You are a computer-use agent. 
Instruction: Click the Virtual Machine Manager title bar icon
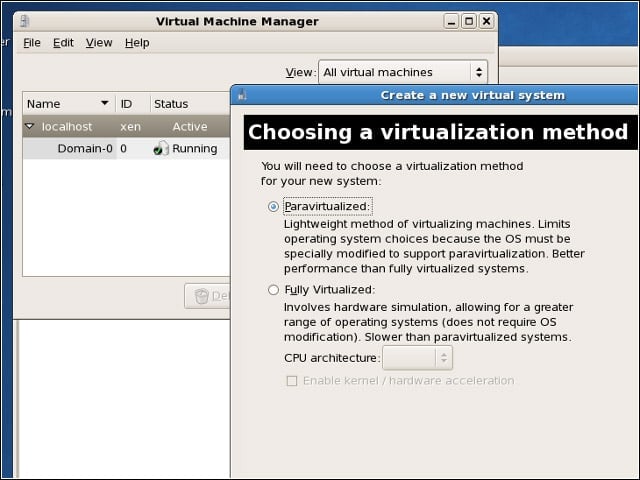pyautogui.click(x=24, y=21)
